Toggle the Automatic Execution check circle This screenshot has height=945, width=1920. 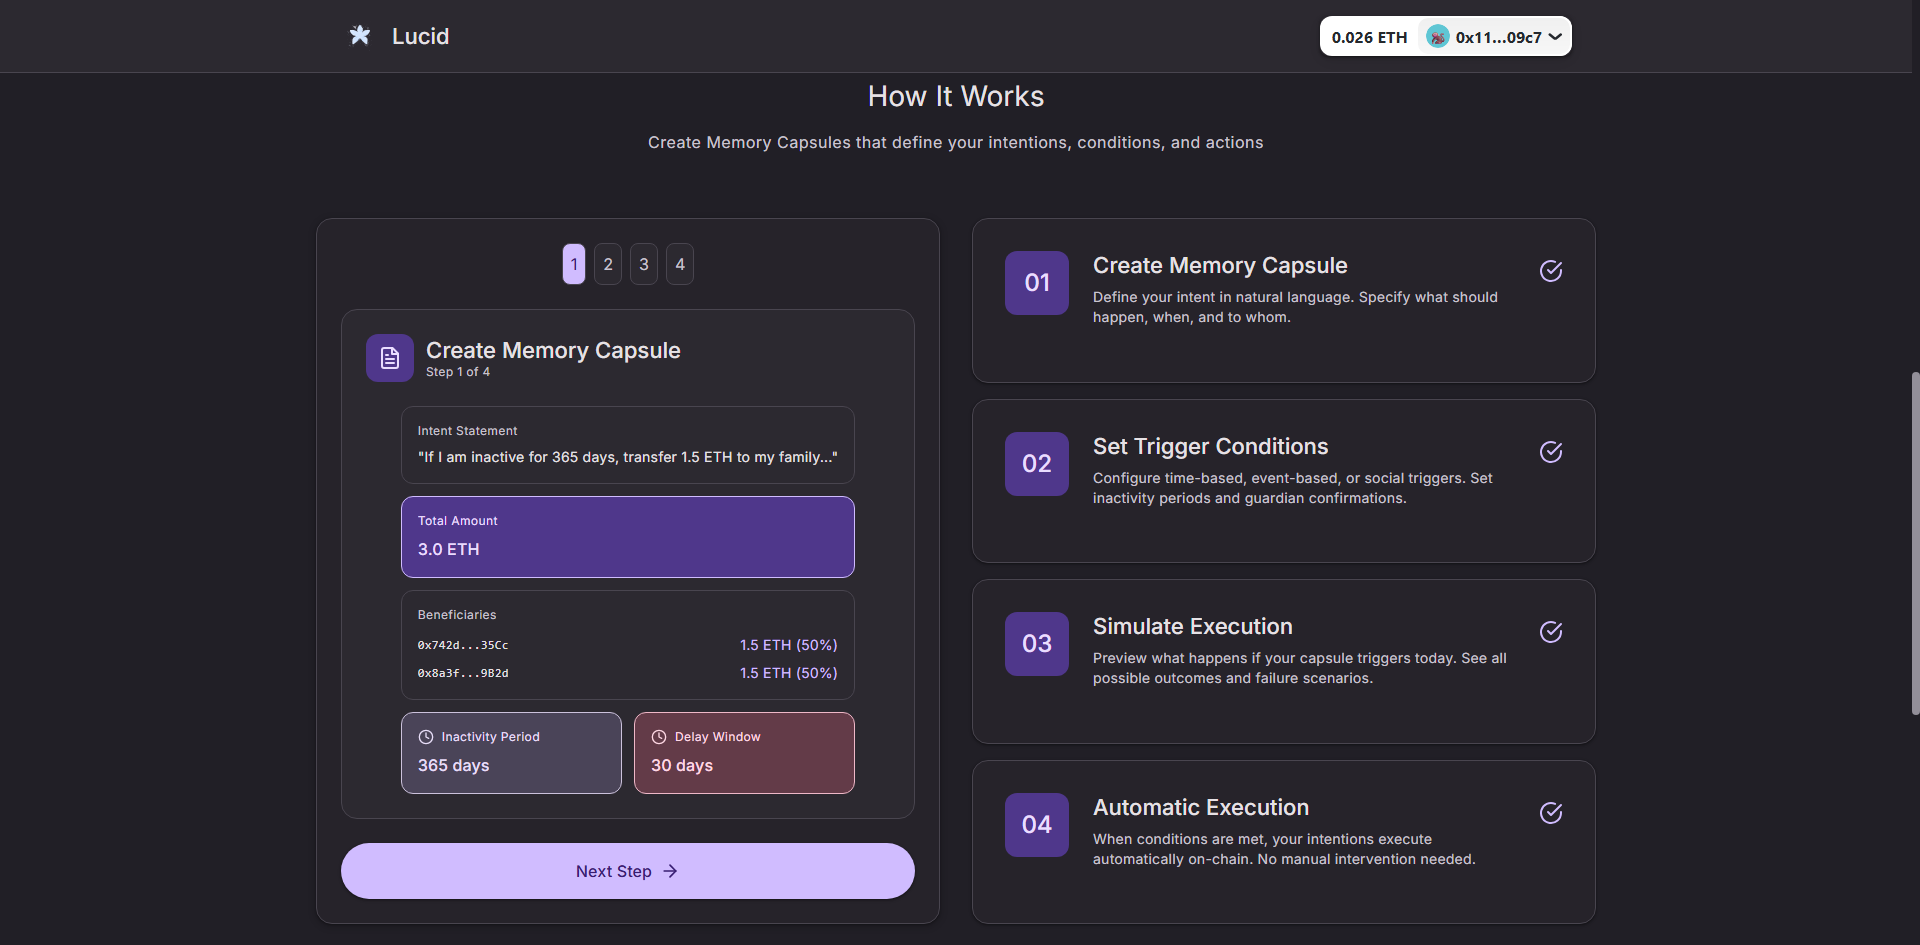tap(1551, 813)
